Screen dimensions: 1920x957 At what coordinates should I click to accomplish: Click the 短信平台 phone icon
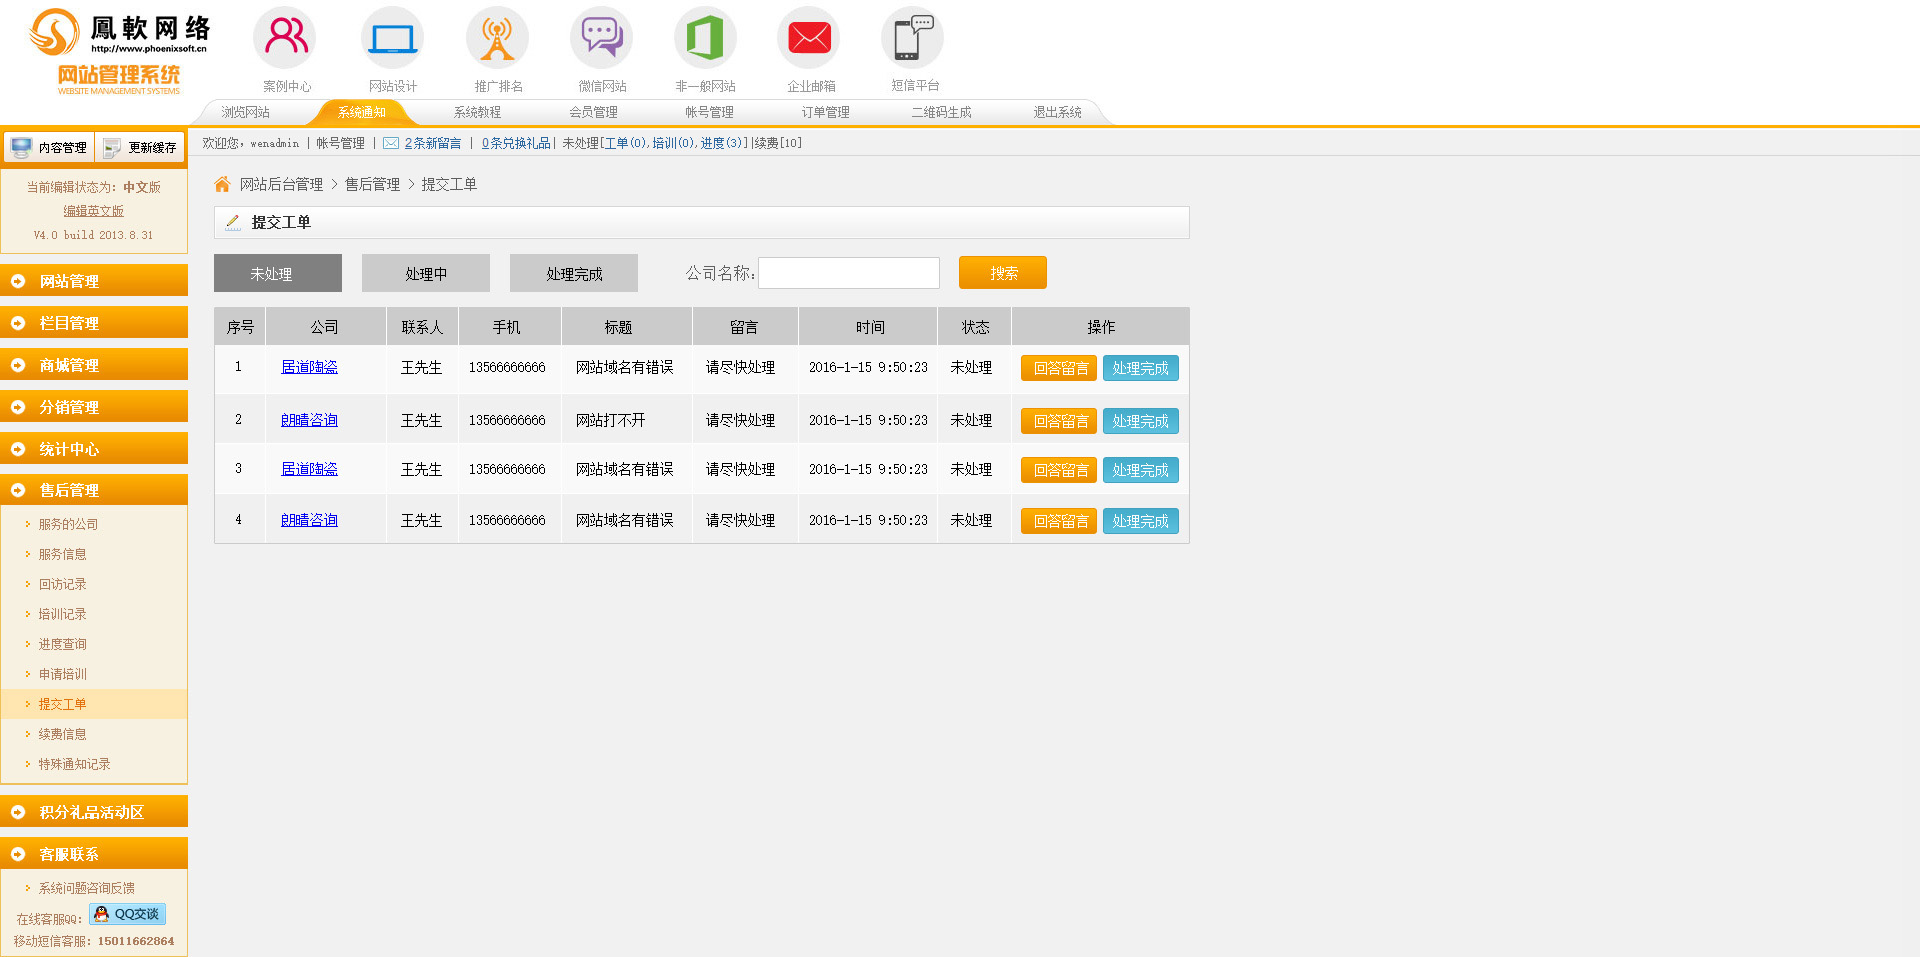(x=913, y=38)
